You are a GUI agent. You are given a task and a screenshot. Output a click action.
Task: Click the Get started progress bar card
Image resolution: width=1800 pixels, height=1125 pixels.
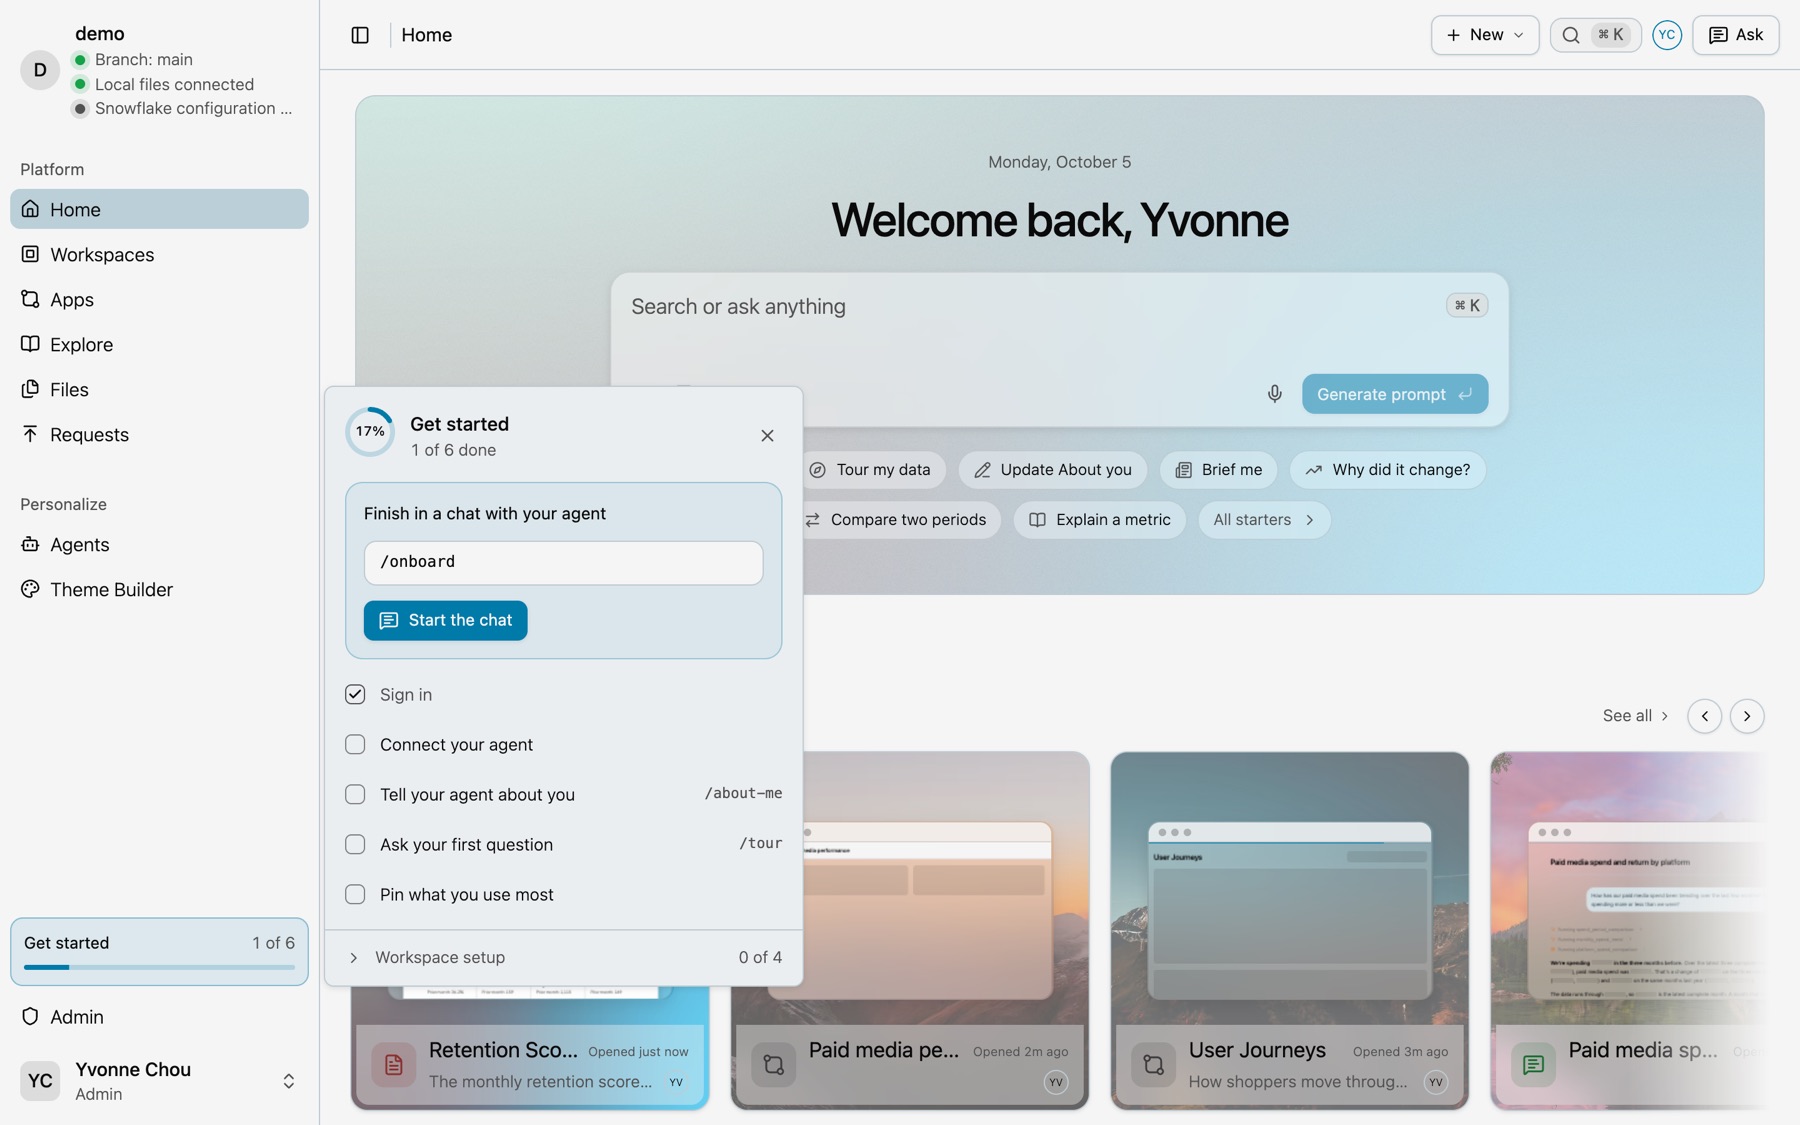tap(159, 952)
